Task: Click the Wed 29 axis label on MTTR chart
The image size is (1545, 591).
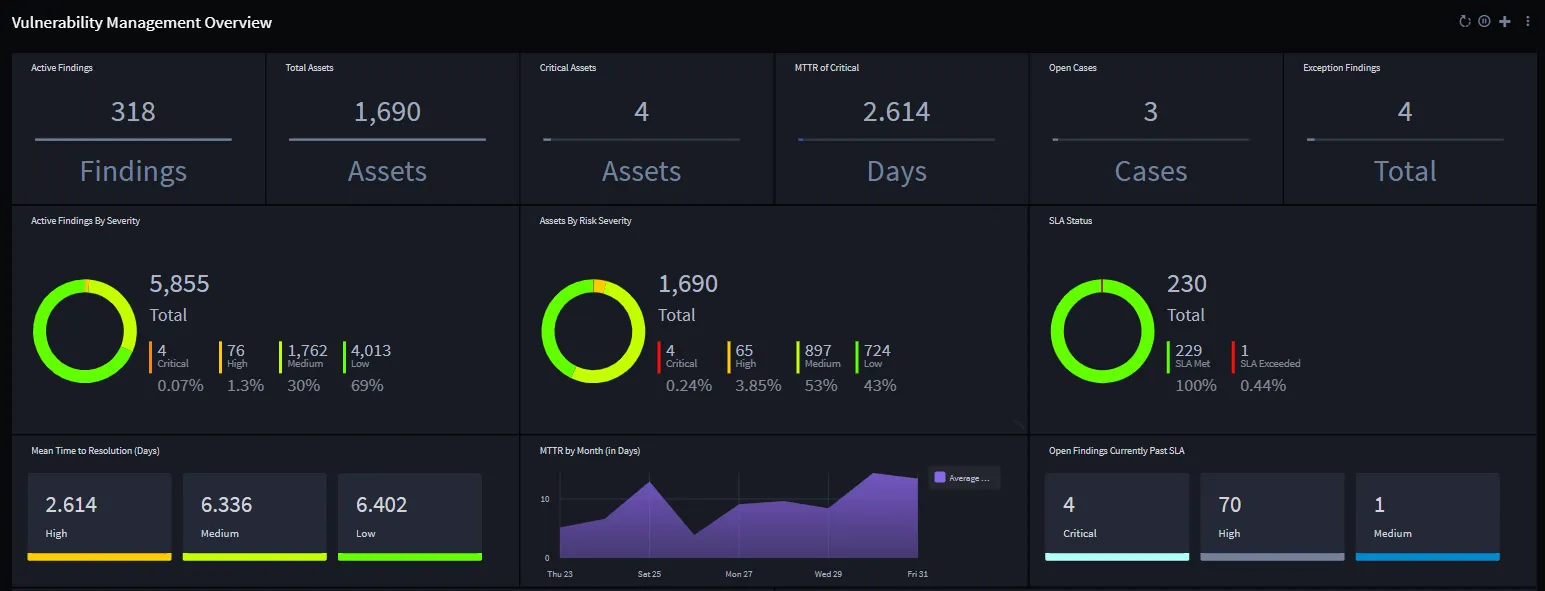Action: [x=828, y=574]
